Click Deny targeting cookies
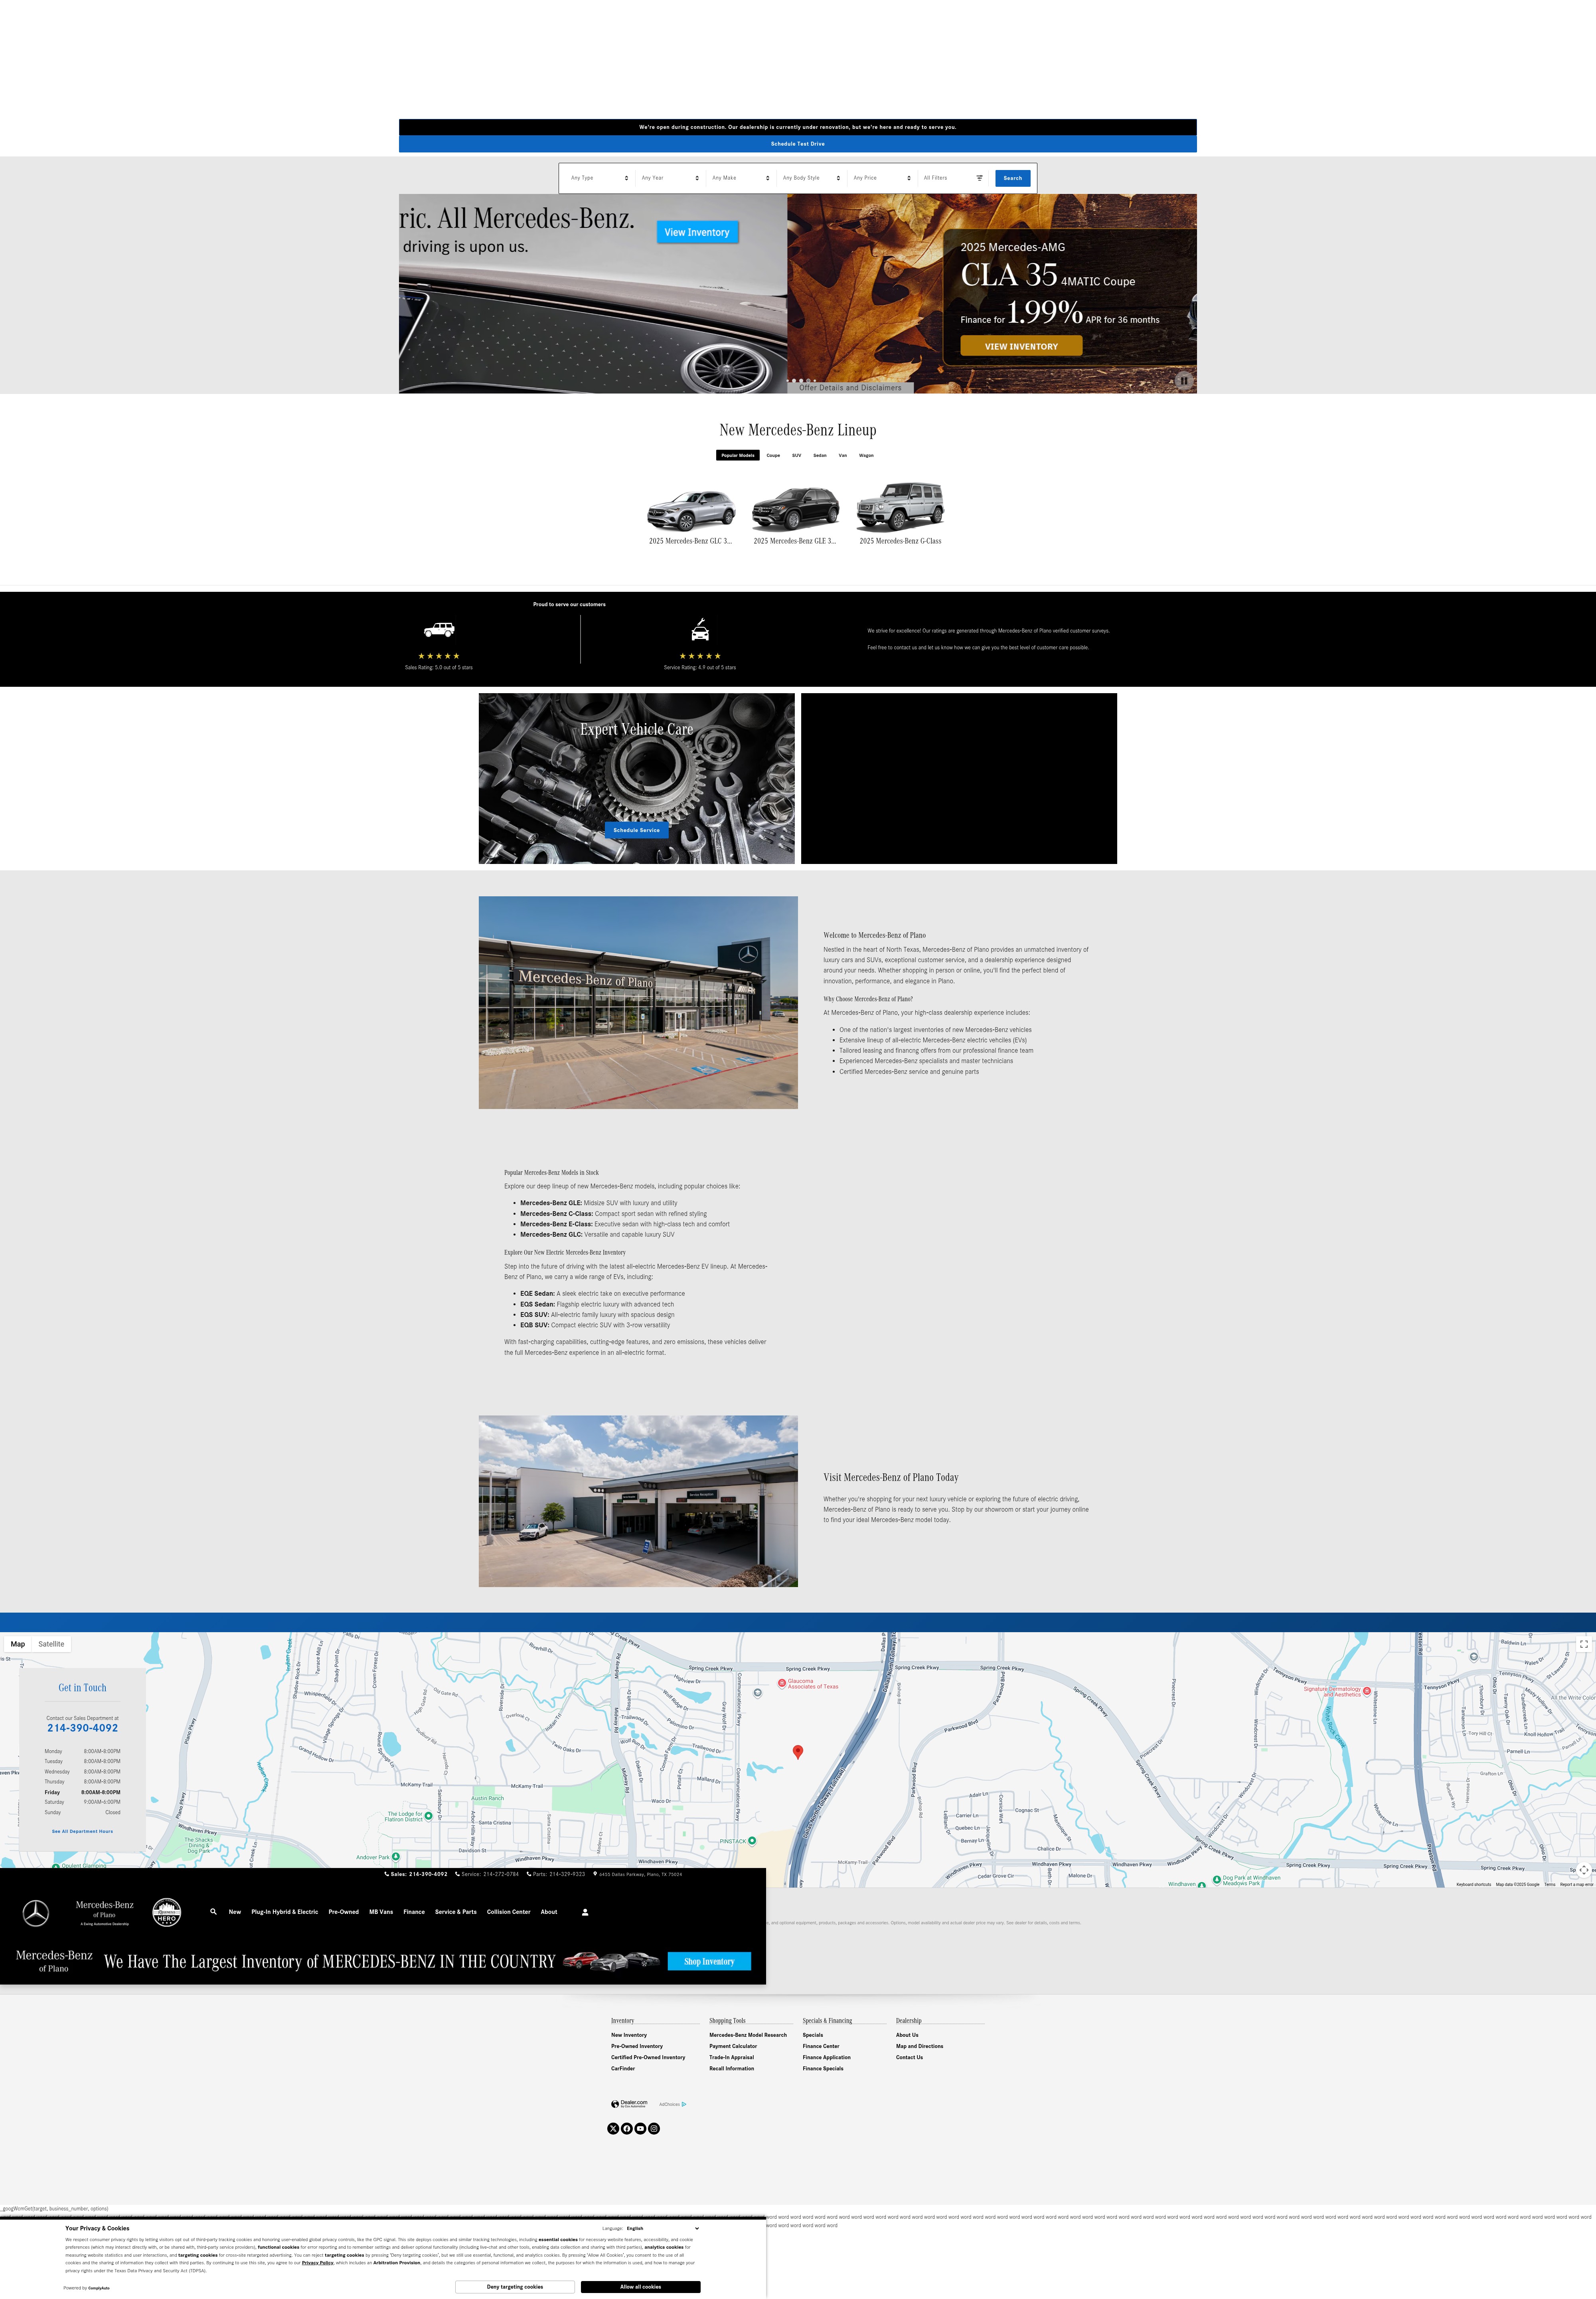1596x2299 pixels. (x=515, y=2287)
